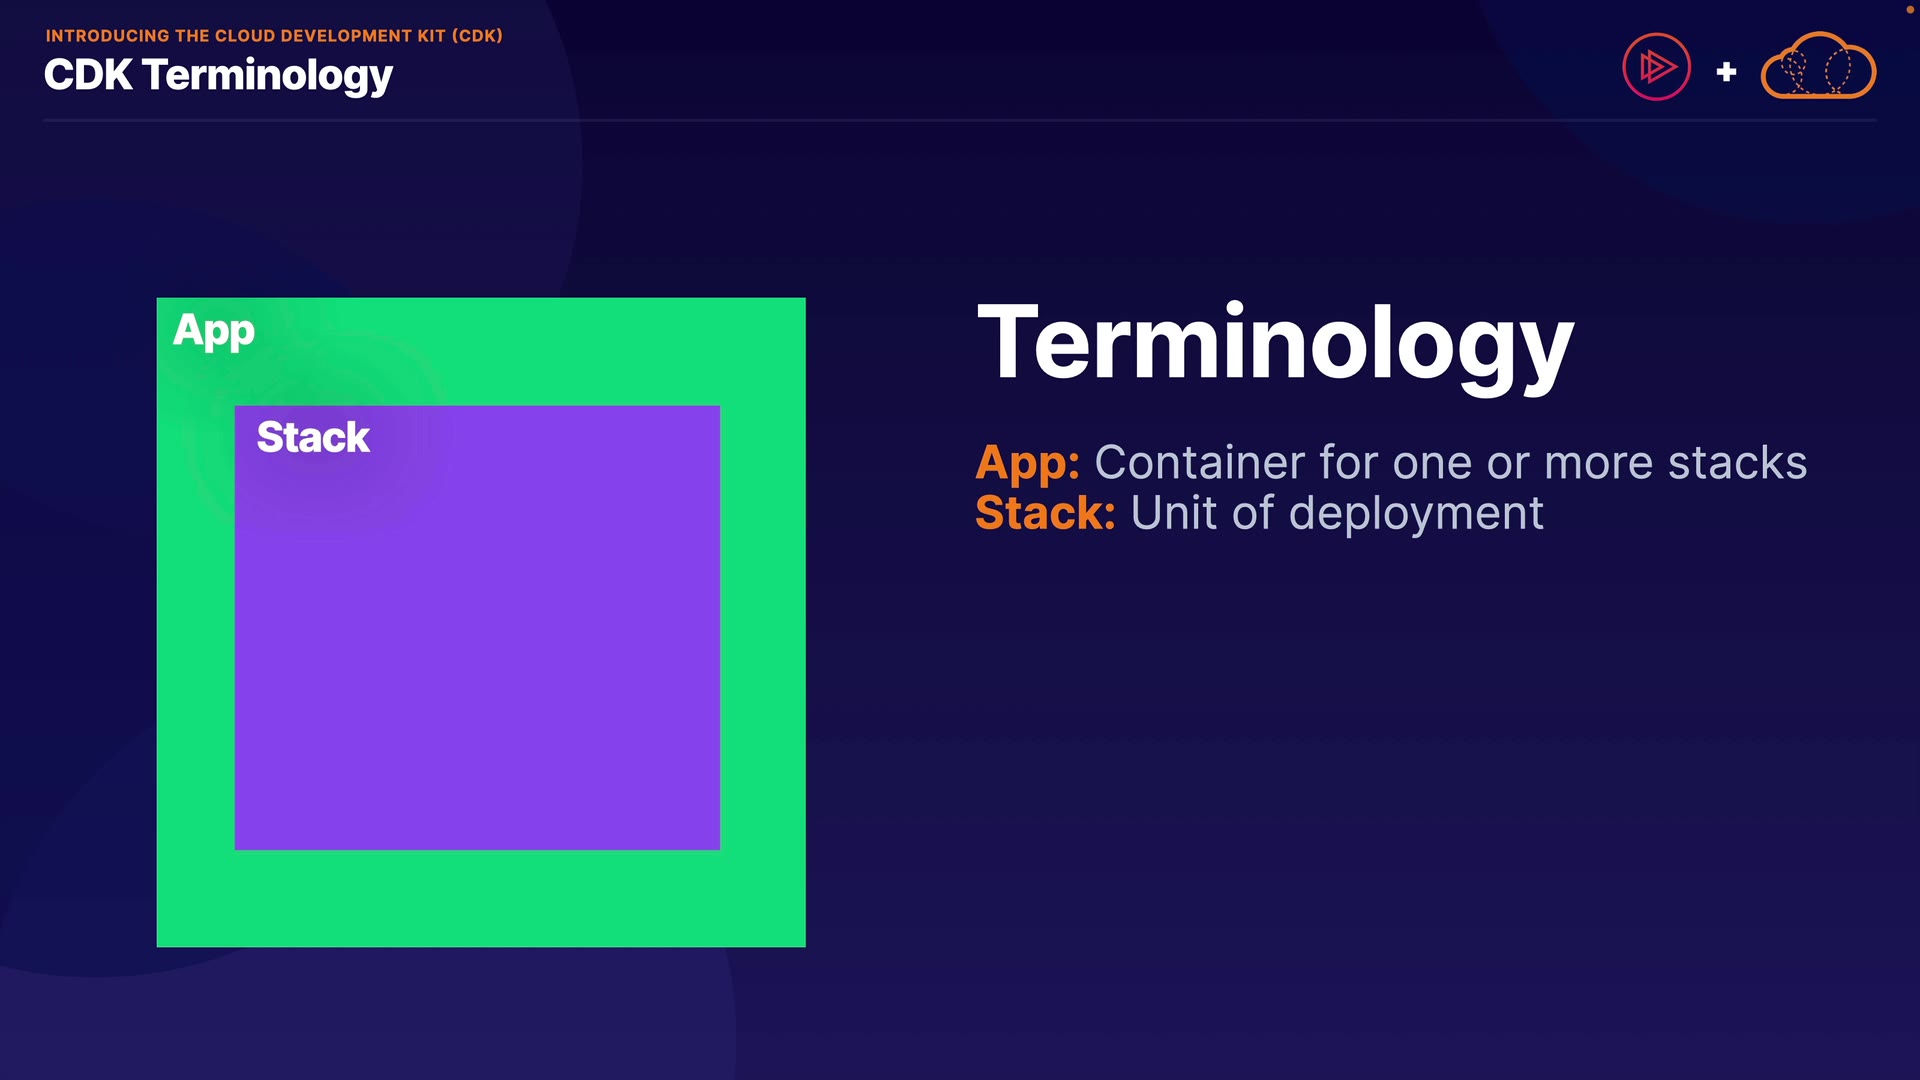1920x1080 pixels.
Task: Click the large Terminology heading
Action: 1275,344
